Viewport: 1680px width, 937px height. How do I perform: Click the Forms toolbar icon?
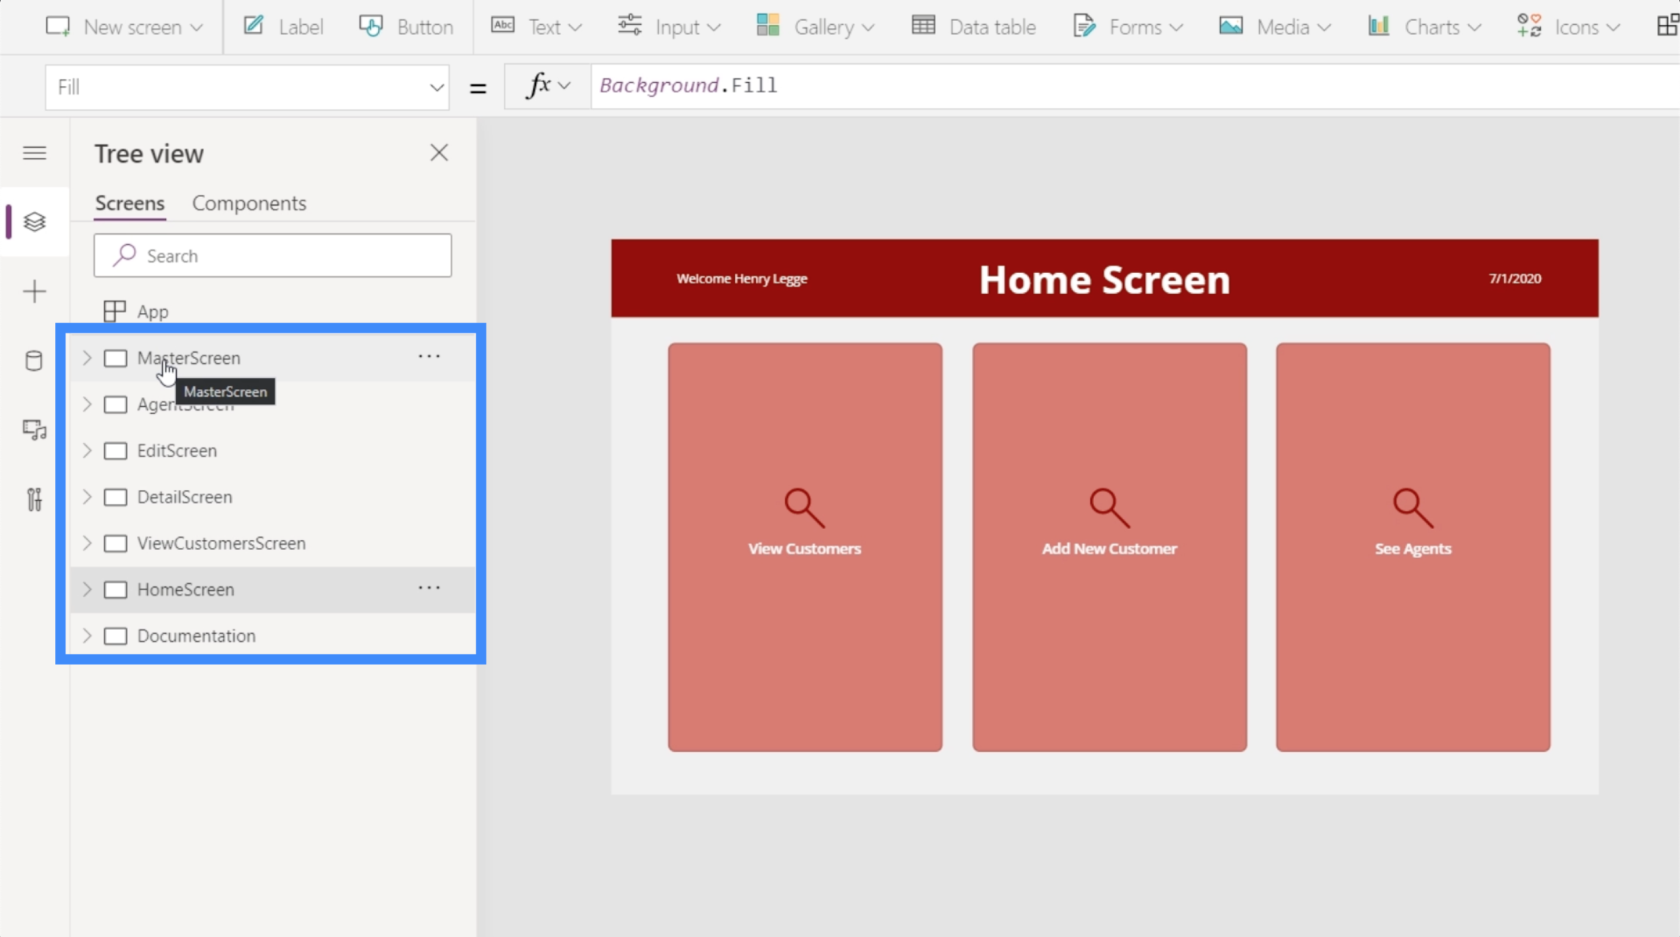1084,26
